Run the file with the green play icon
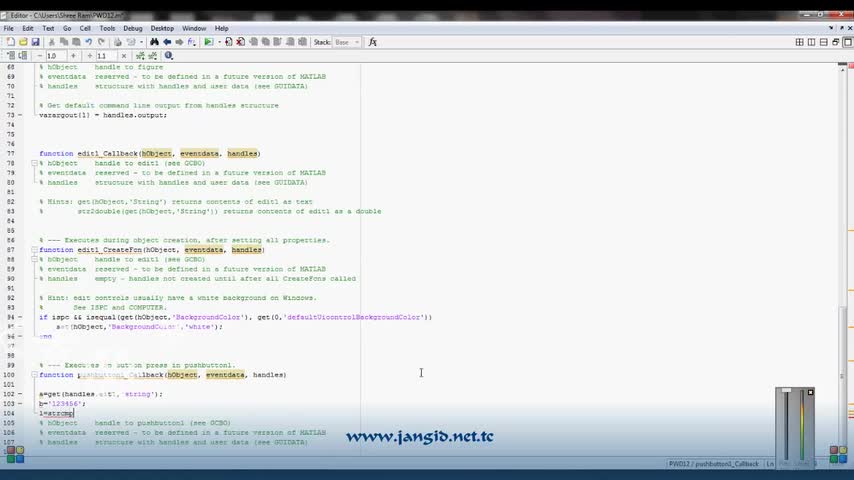The width and height of the screenshot is (854, 480). point(209,42)
